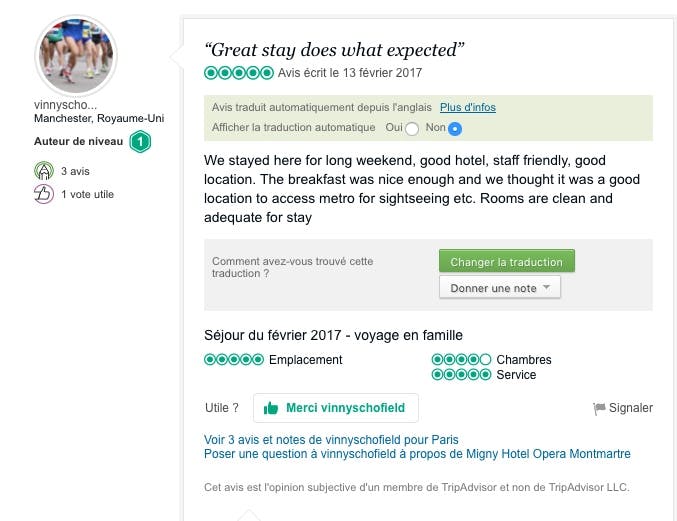The height and width of the screenshot is (521, 677).
Task: Click the 'Merci vinnyschofield' button
Action: pyautogui.click(x=335, y=408)
